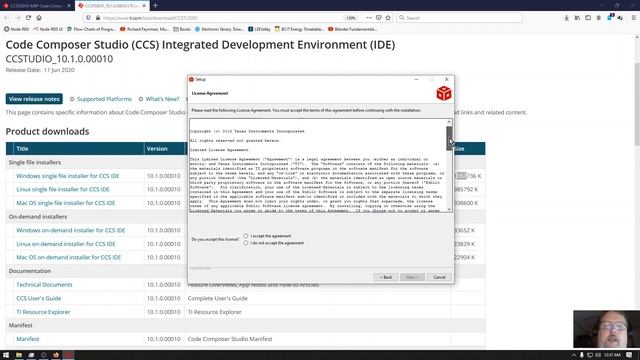This screenshot has height=360, width=640.
Task: Click the Setup dialog title bar icon
Action: pyautogui.click(x=191, y=79)
